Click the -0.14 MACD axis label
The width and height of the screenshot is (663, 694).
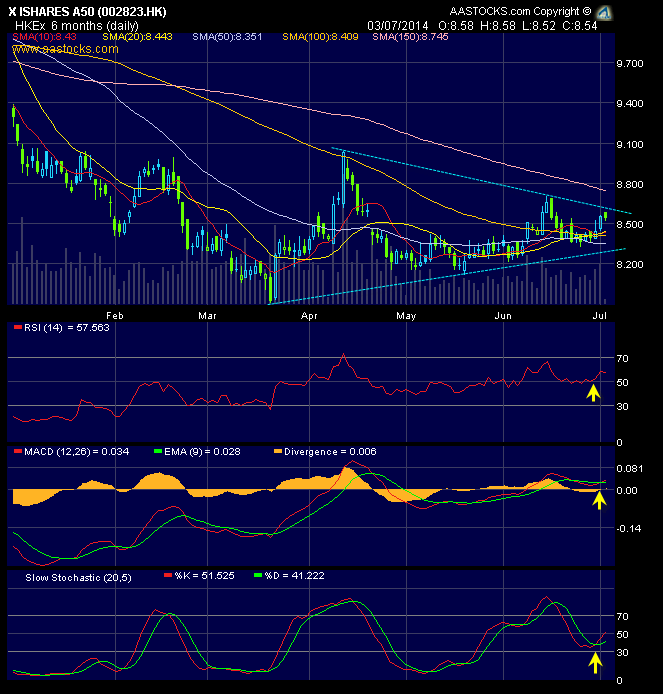point(628,528)
